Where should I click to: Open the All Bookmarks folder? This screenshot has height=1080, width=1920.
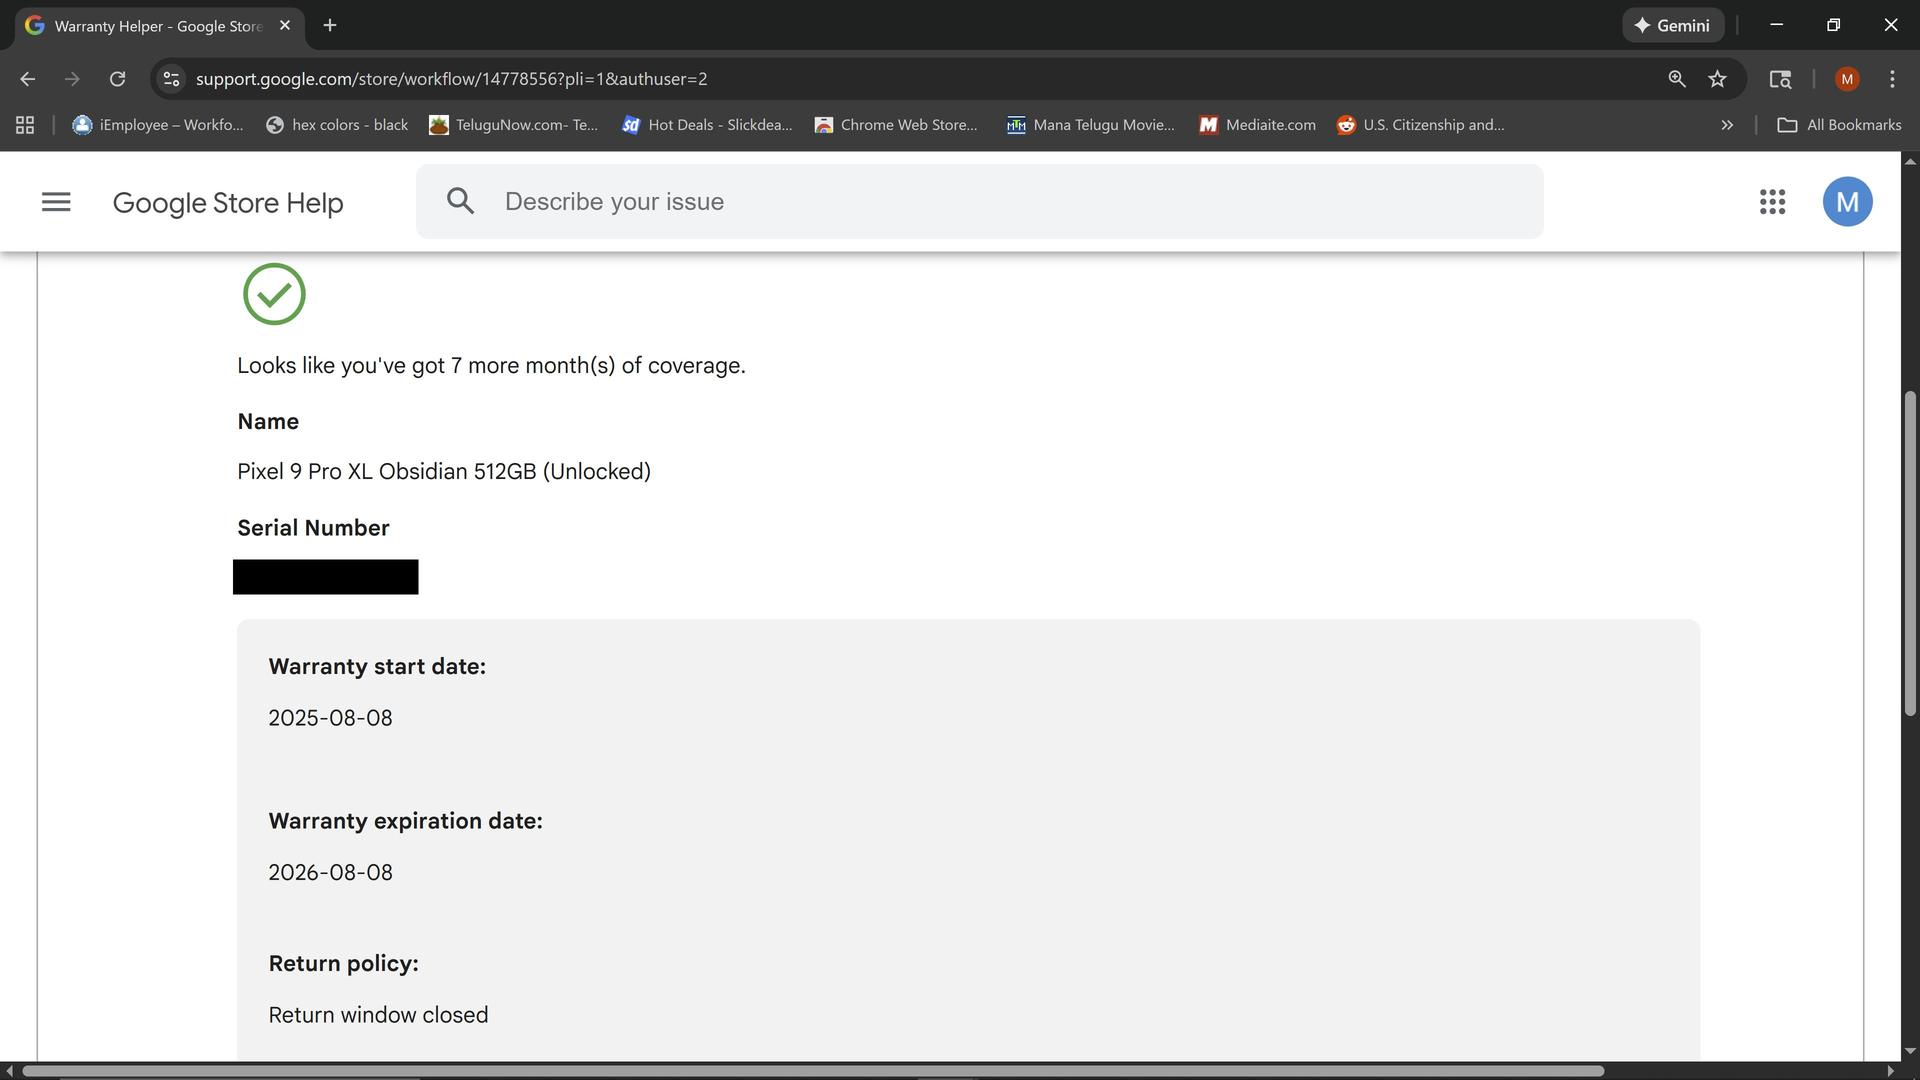click(1838, 125)
